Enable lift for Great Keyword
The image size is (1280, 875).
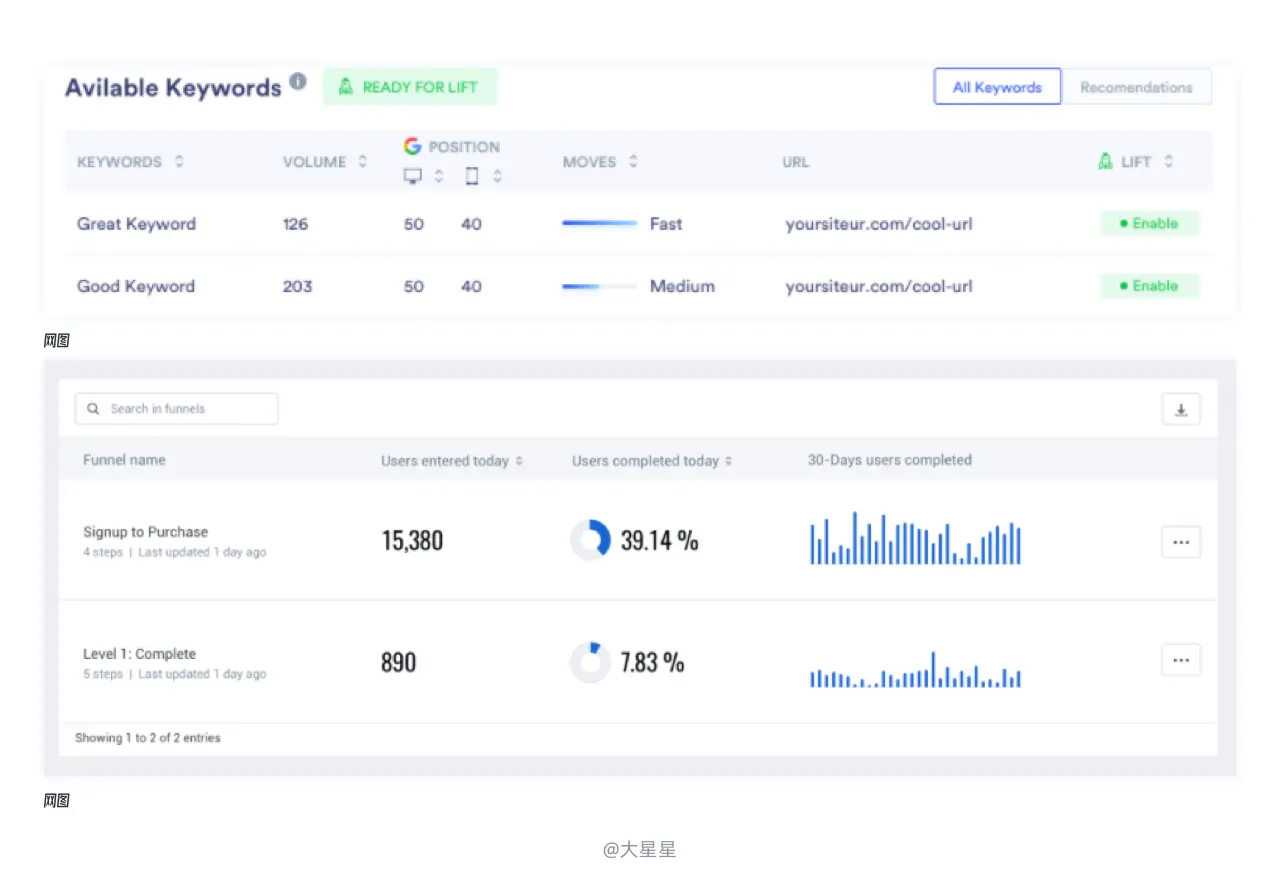point(1149,224)
